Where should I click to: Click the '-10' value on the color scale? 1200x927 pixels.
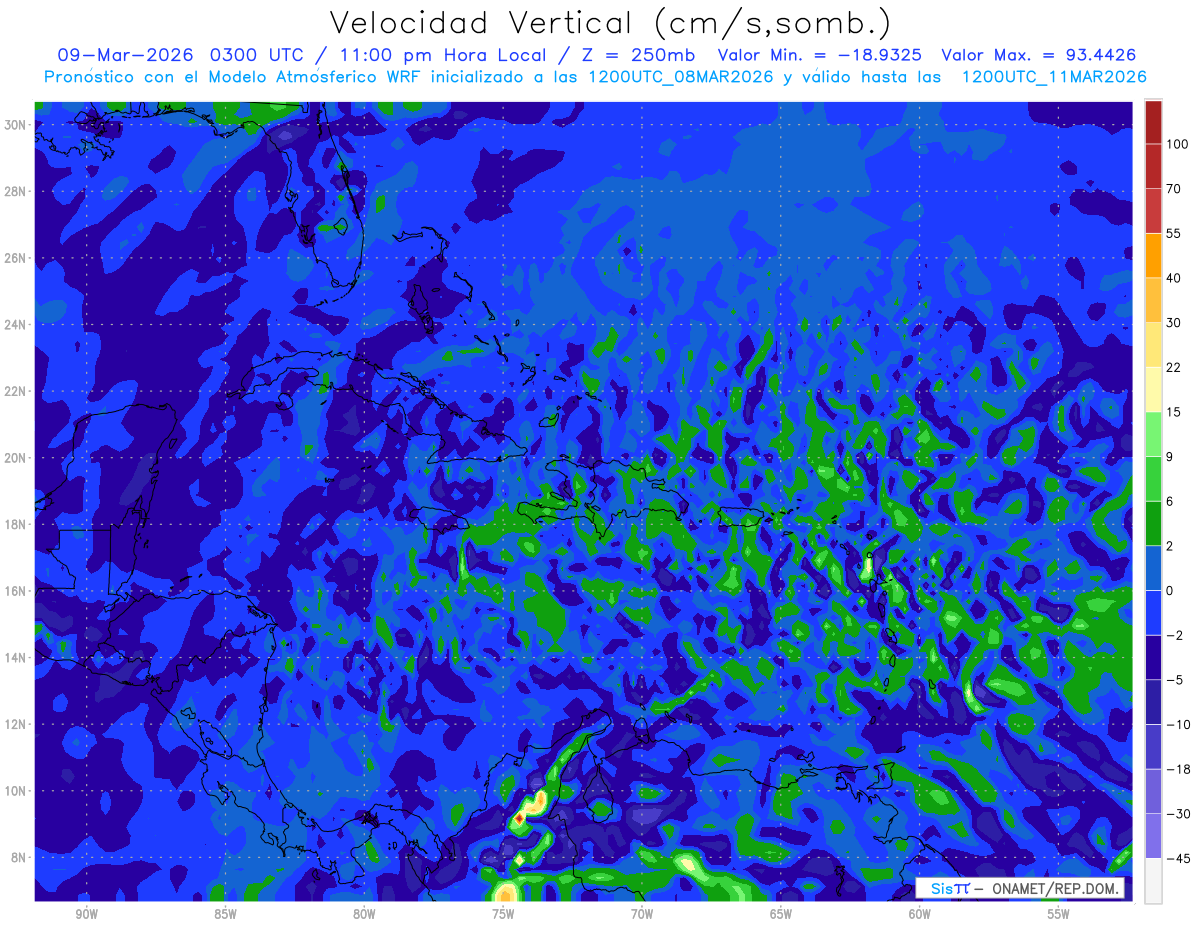(x=1178, y=724)
